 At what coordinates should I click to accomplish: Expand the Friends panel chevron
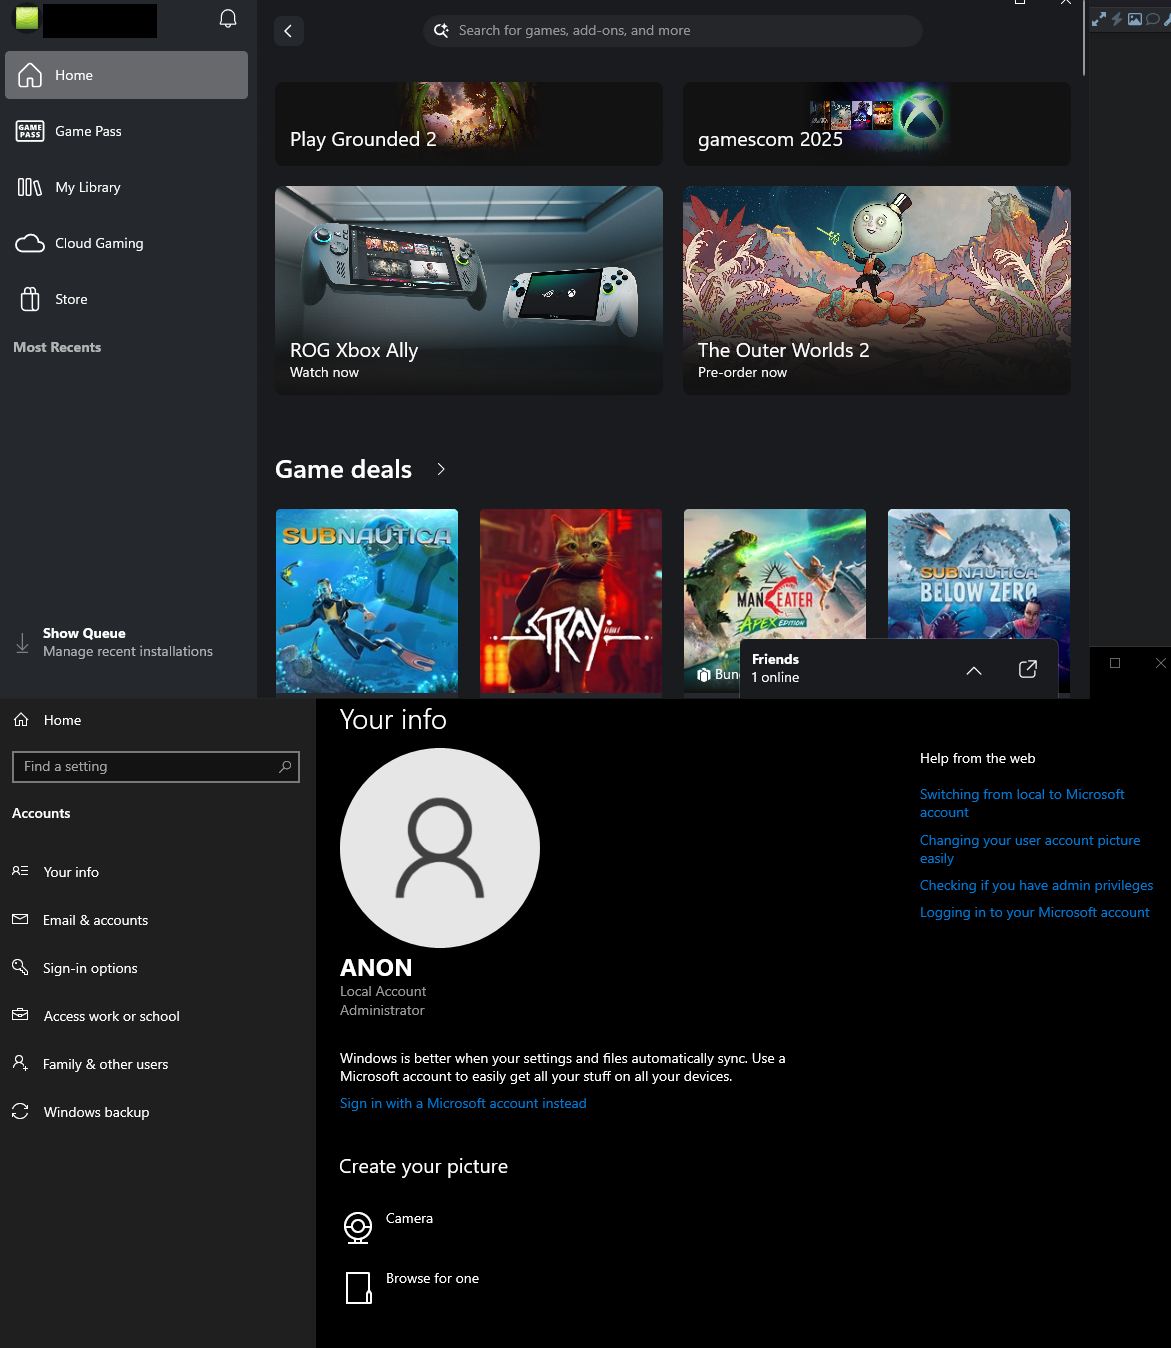(973, 670)
